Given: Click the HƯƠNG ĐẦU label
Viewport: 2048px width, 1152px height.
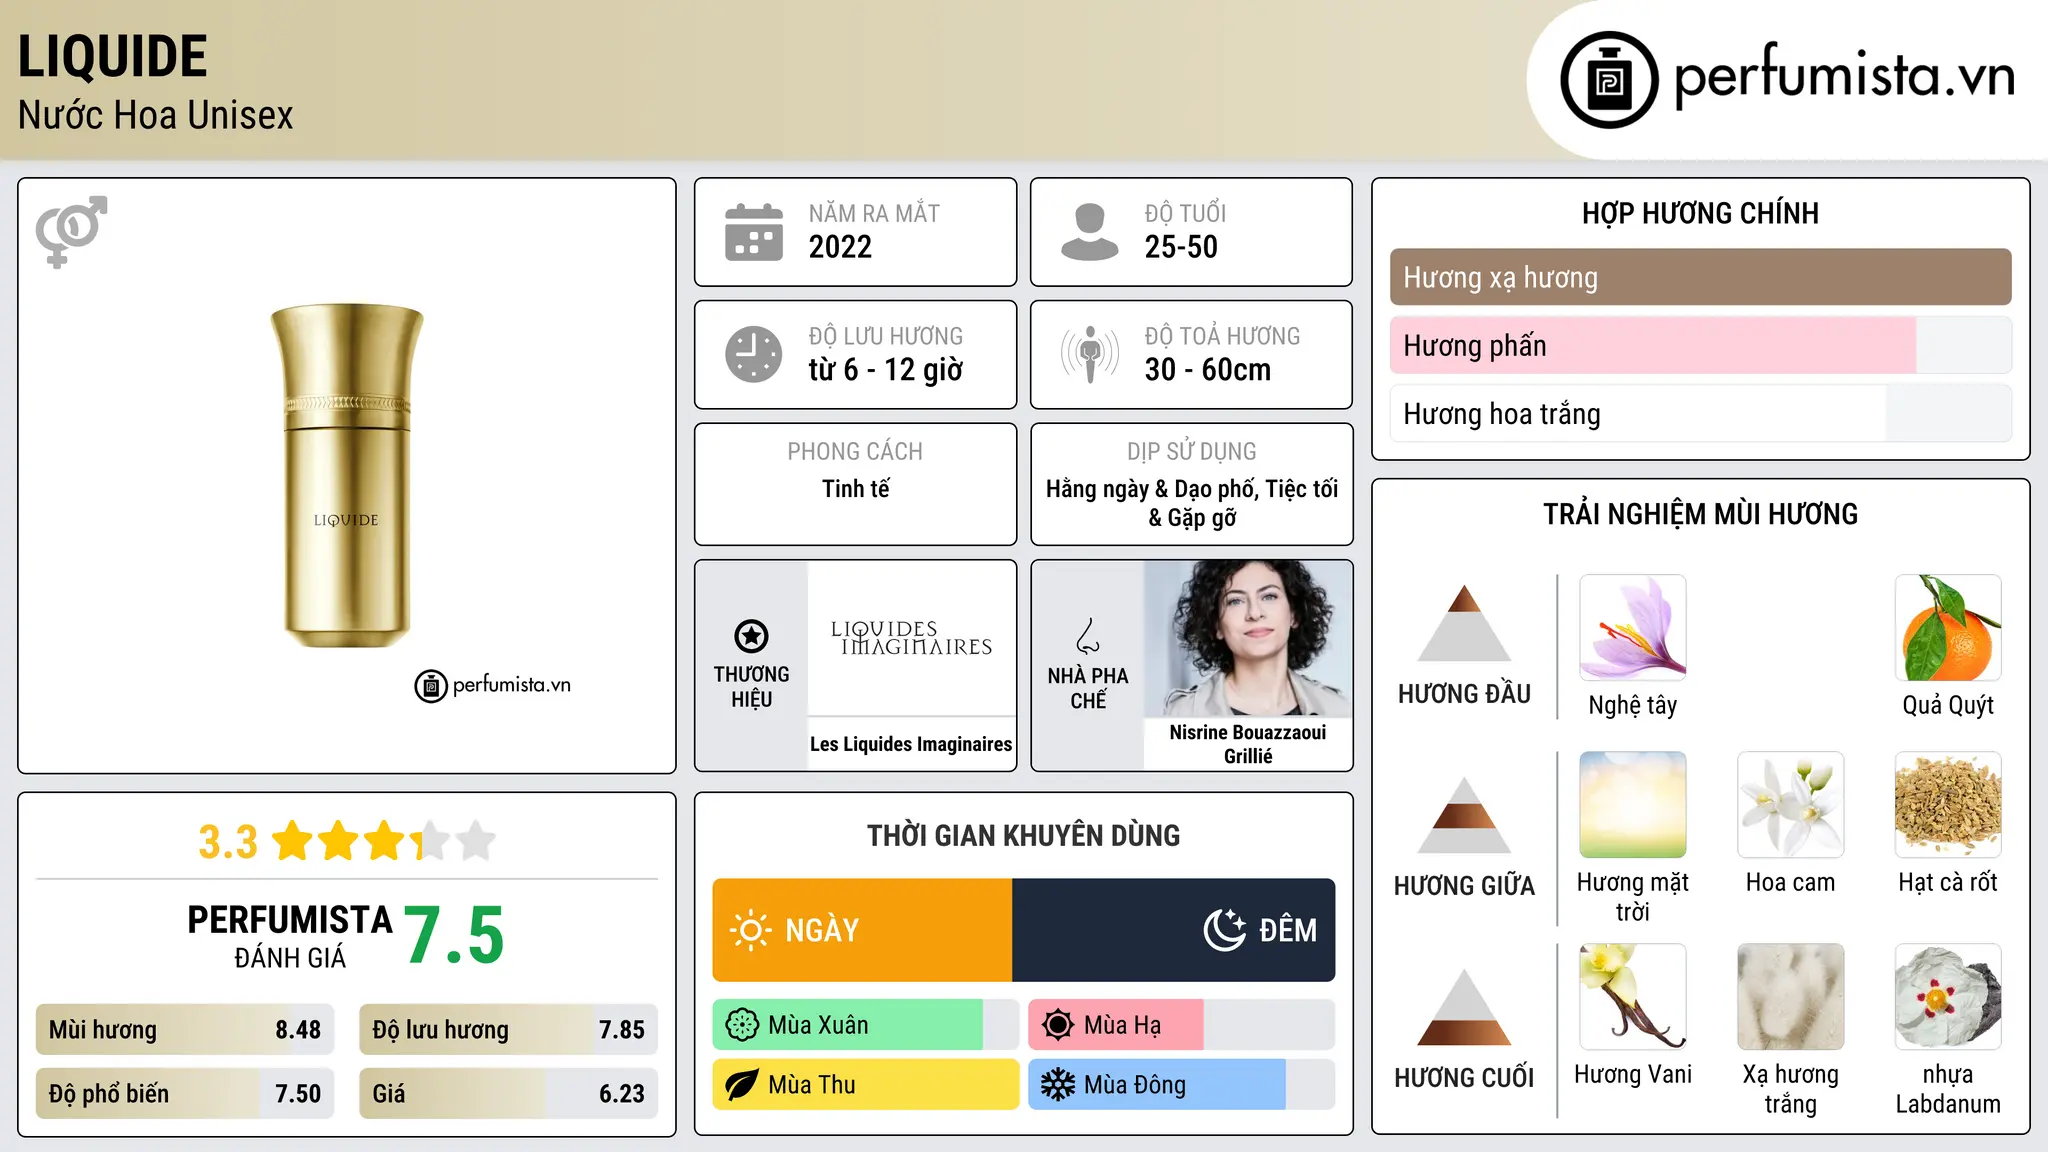Looking at the screenshot, I should click(1464, 694).
